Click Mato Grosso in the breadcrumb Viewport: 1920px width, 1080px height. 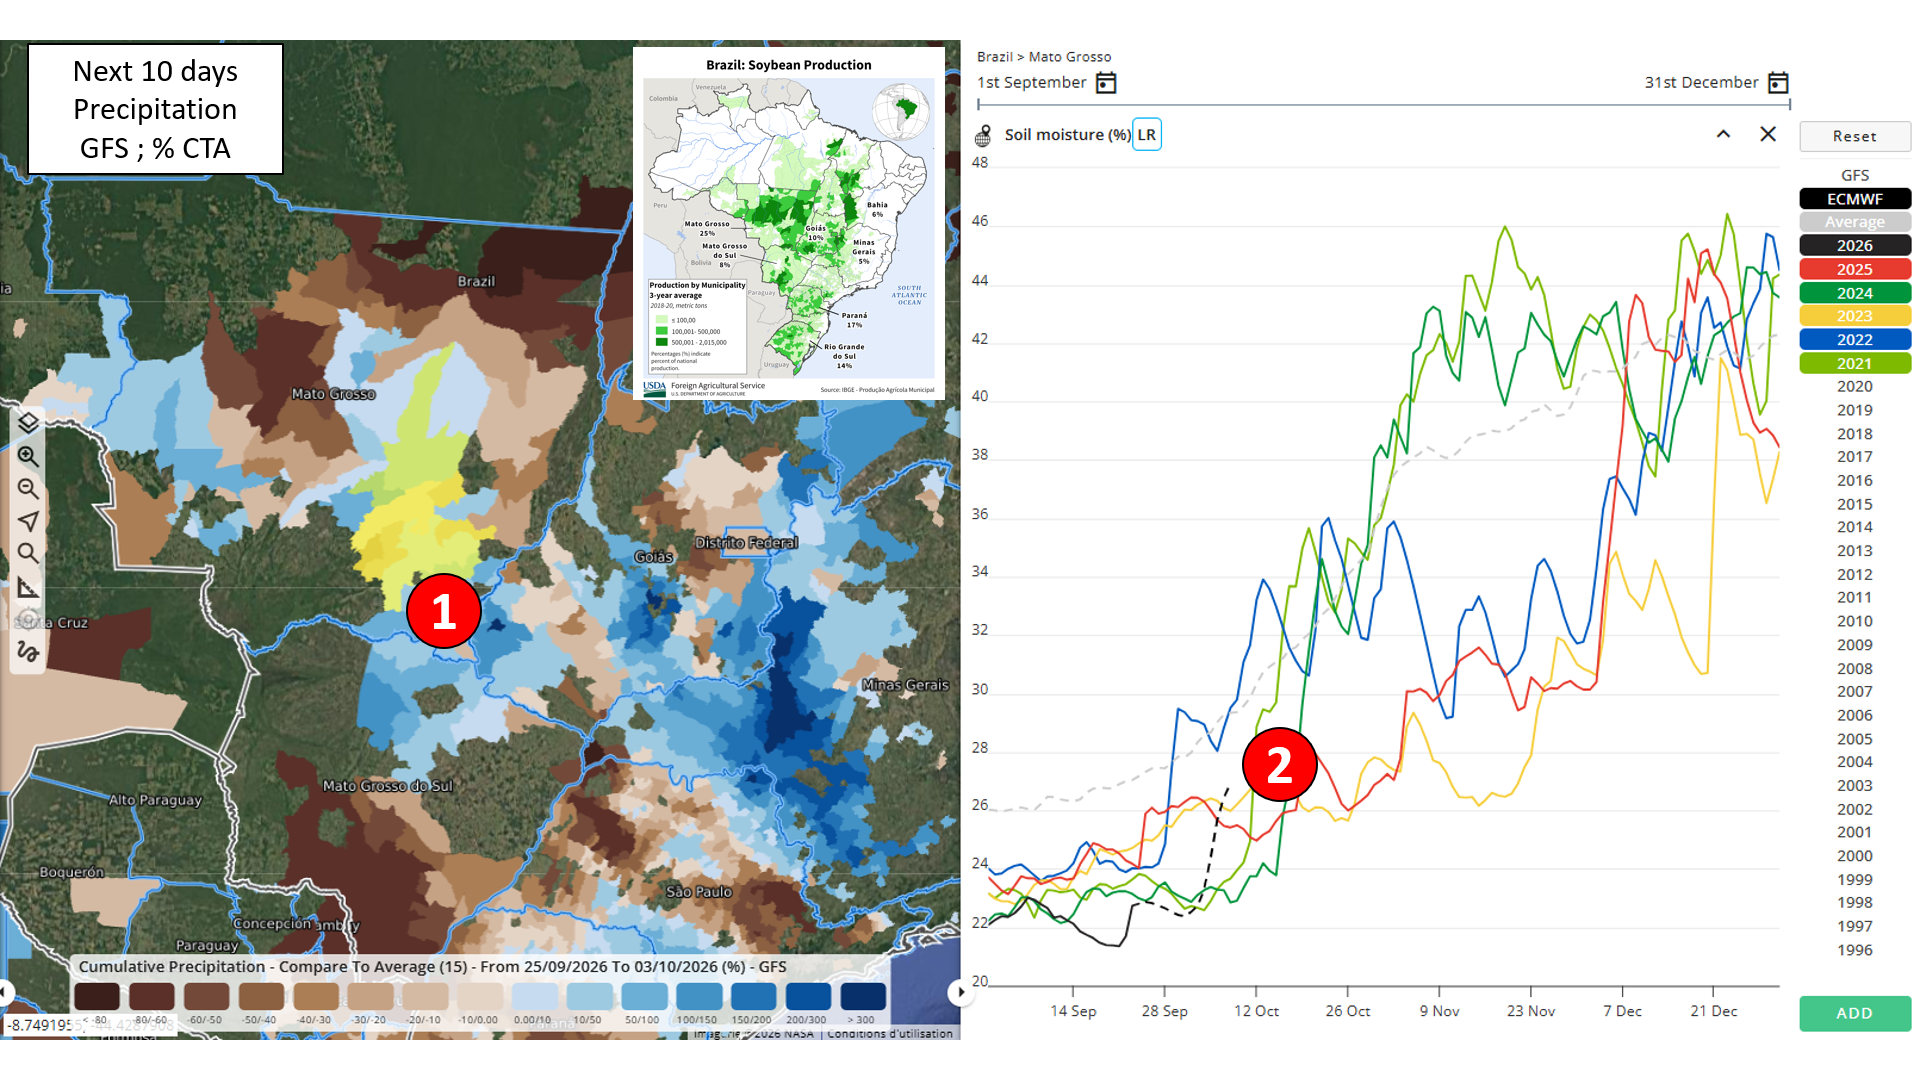coord(1070,57)
